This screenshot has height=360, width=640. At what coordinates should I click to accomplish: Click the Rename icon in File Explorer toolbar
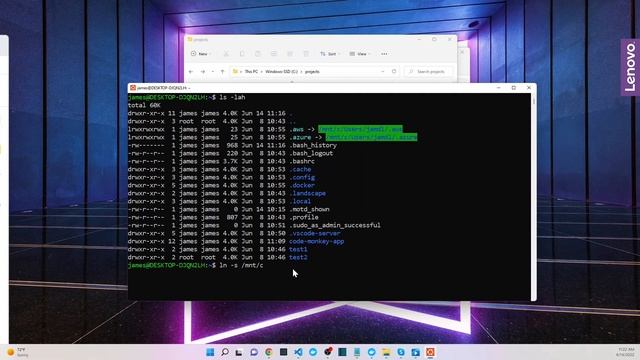[274, 54]
